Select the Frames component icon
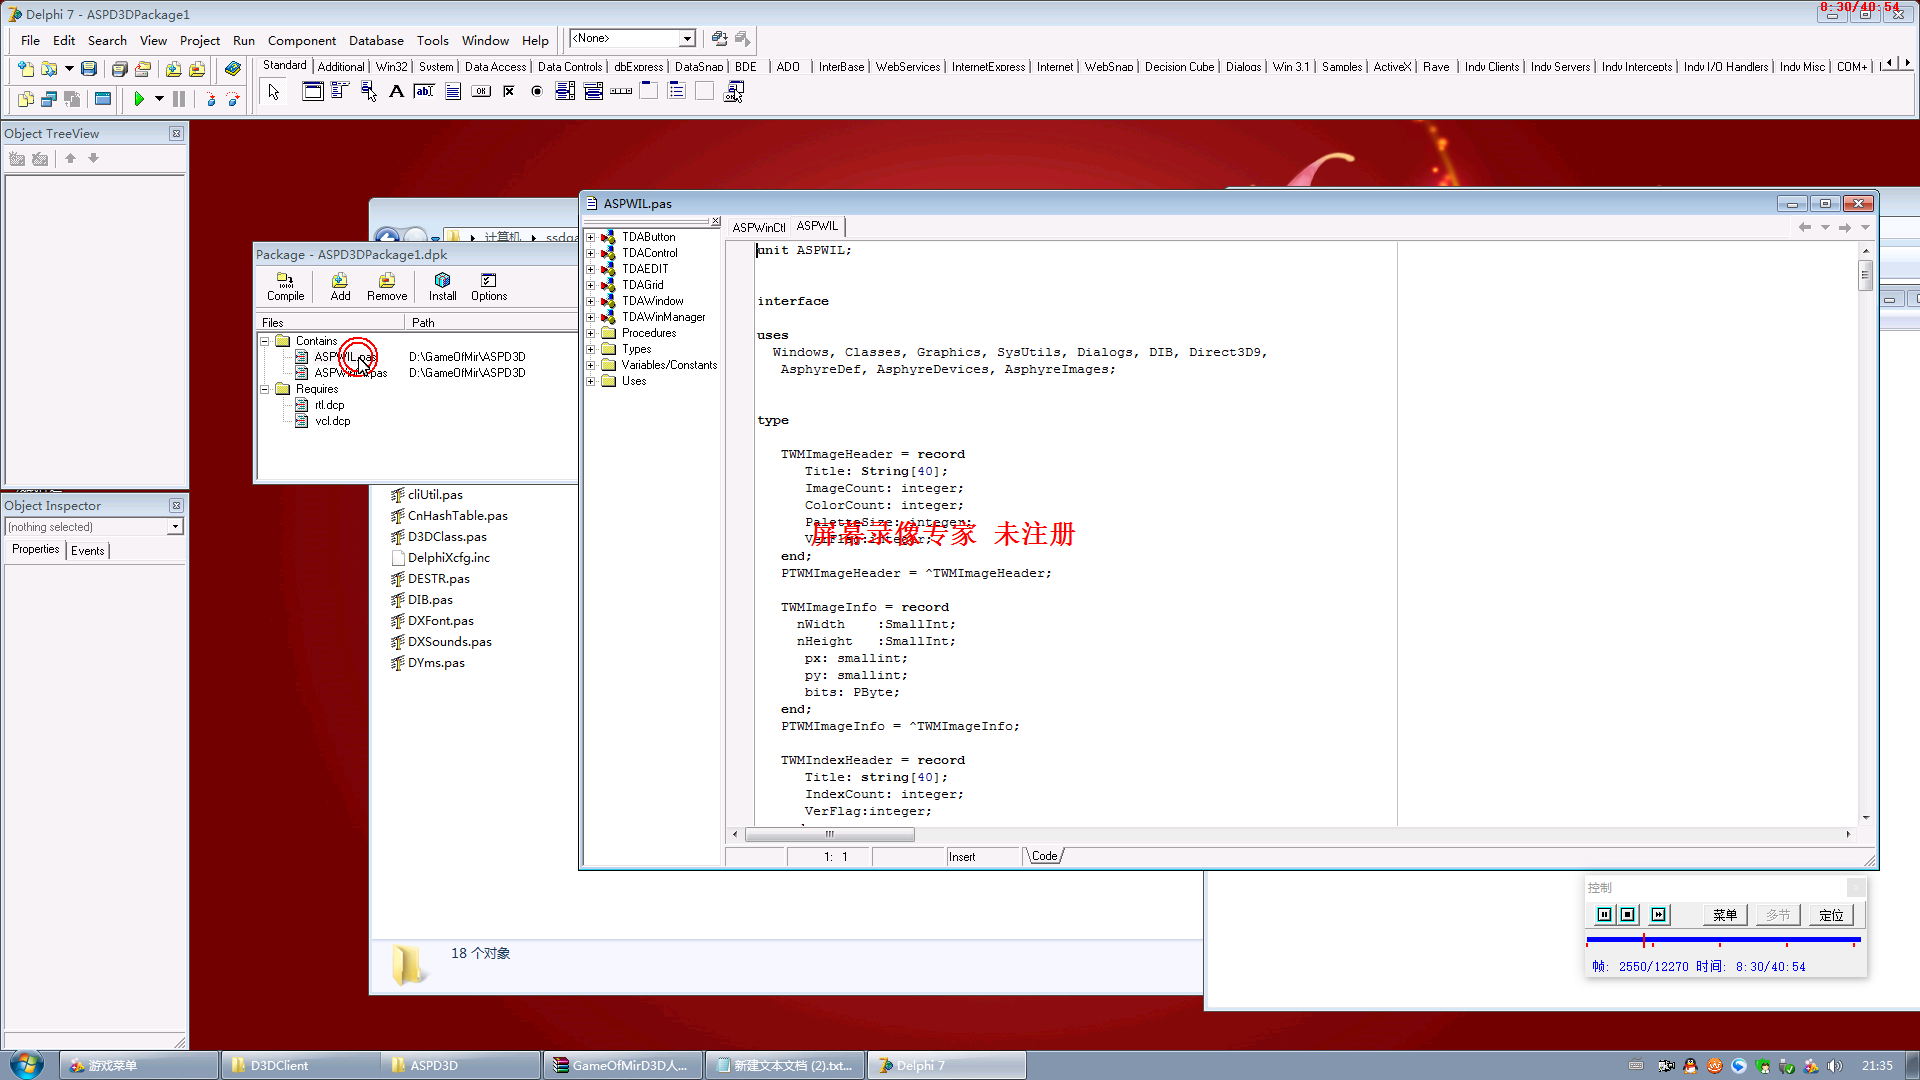 point(312,91)
